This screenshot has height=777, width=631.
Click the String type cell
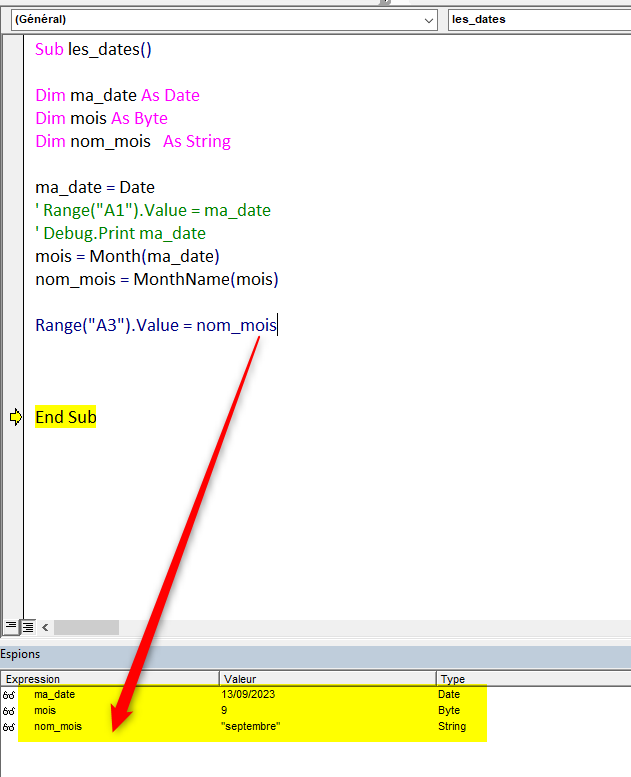coord(452,726)
